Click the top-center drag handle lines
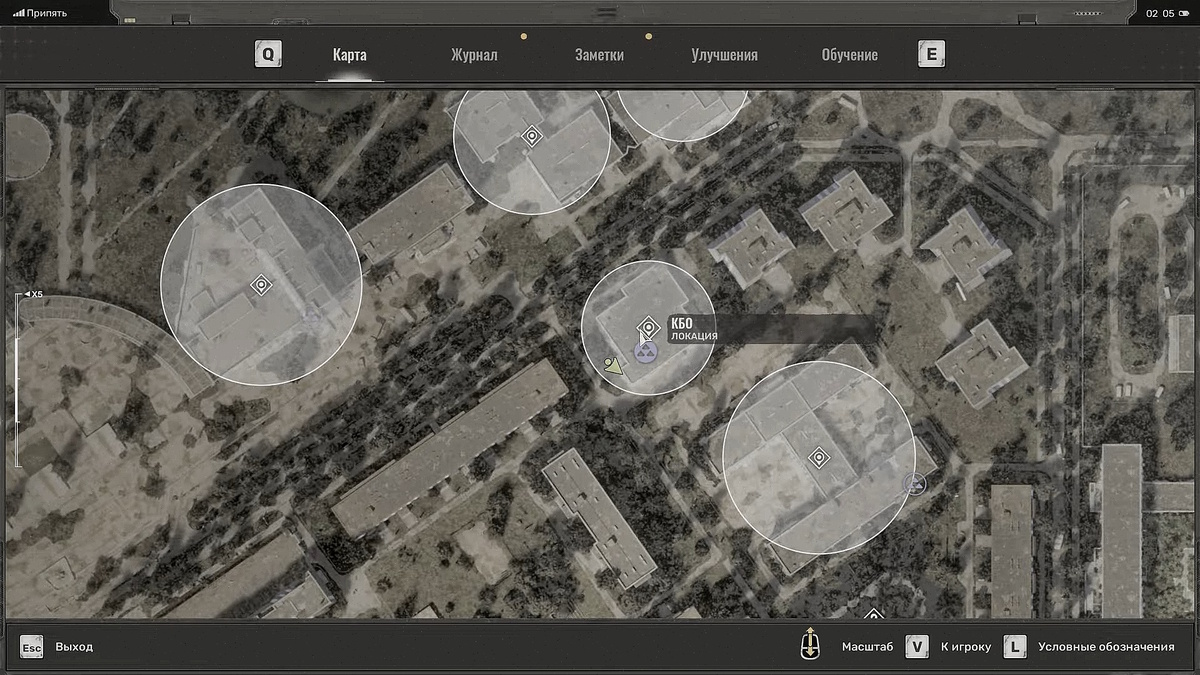The image size is (1200, 675). coord(606,12)
